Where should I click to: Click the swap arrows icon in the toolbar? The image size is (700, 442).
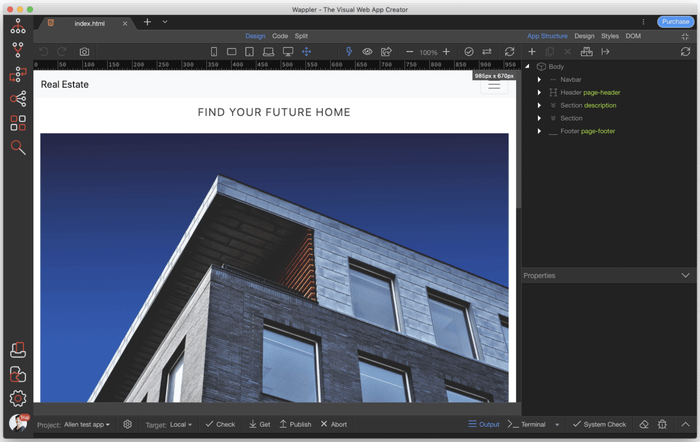click(487, 52)
